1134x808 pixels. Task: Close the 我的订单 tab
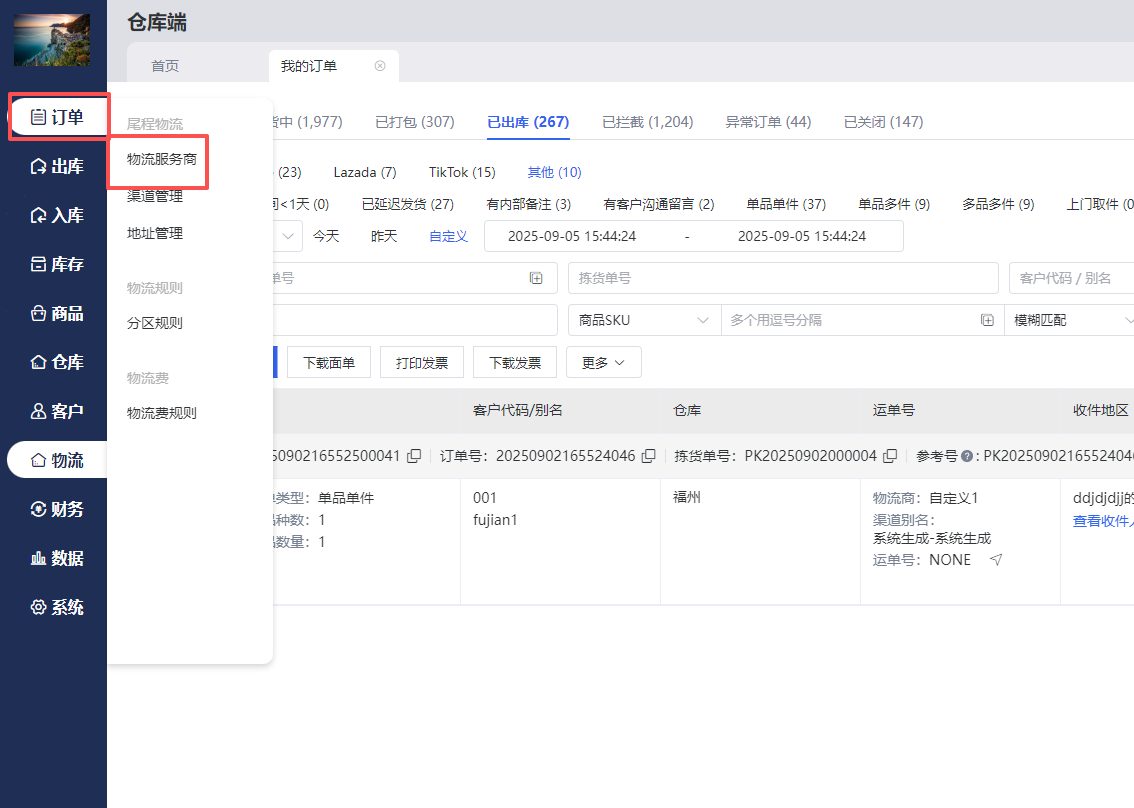point(380,66)
